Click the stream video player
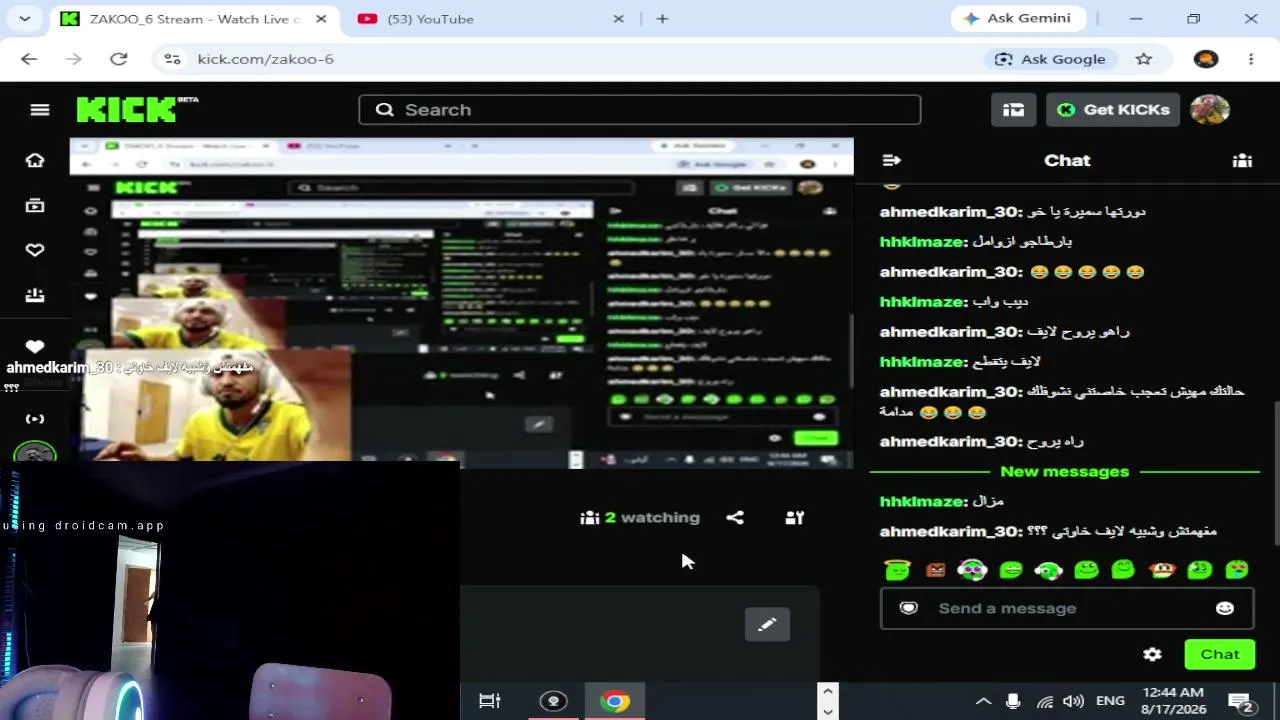 (461, 303)
